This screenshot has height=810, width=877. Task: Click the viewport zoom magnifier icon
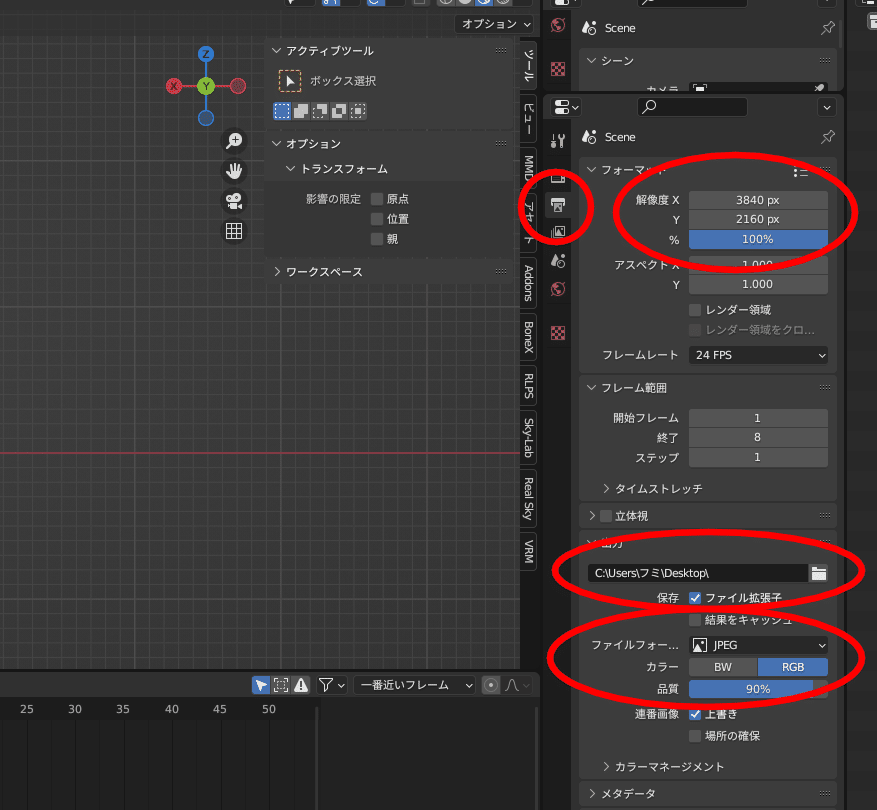coord(234,140)
